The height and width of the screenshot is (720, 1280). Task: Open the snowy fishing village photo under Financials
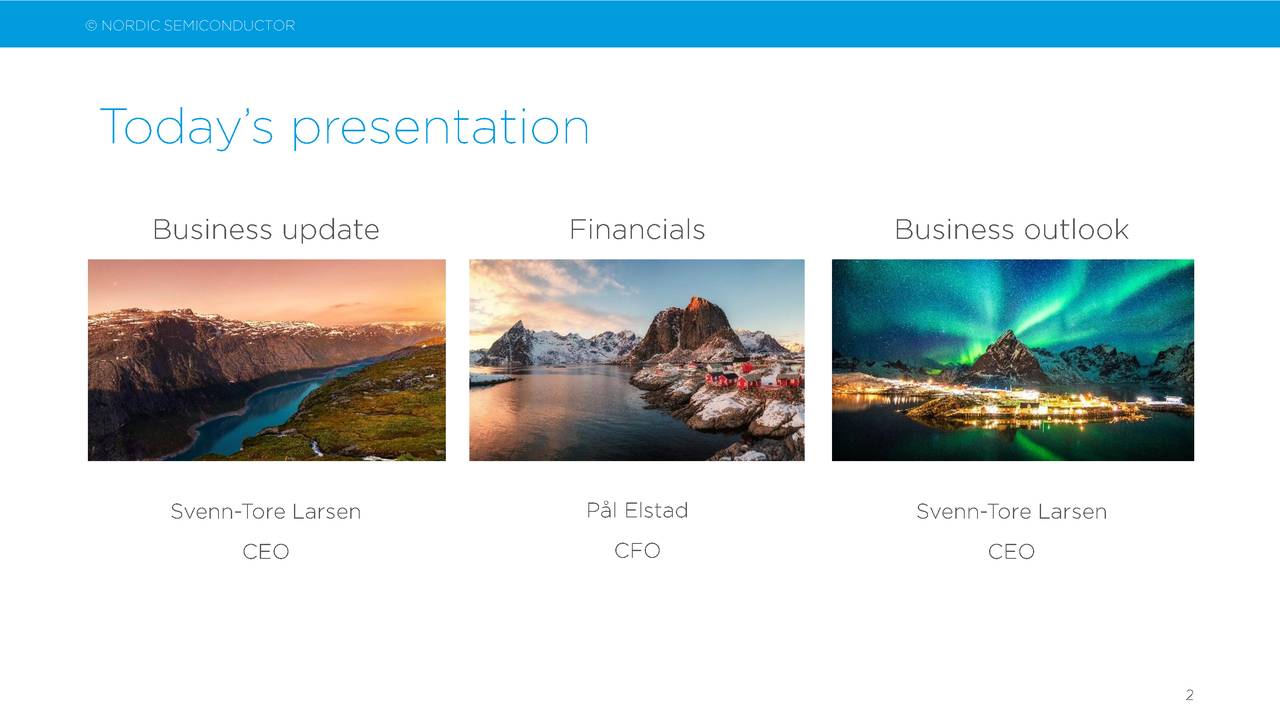[636, 360]
